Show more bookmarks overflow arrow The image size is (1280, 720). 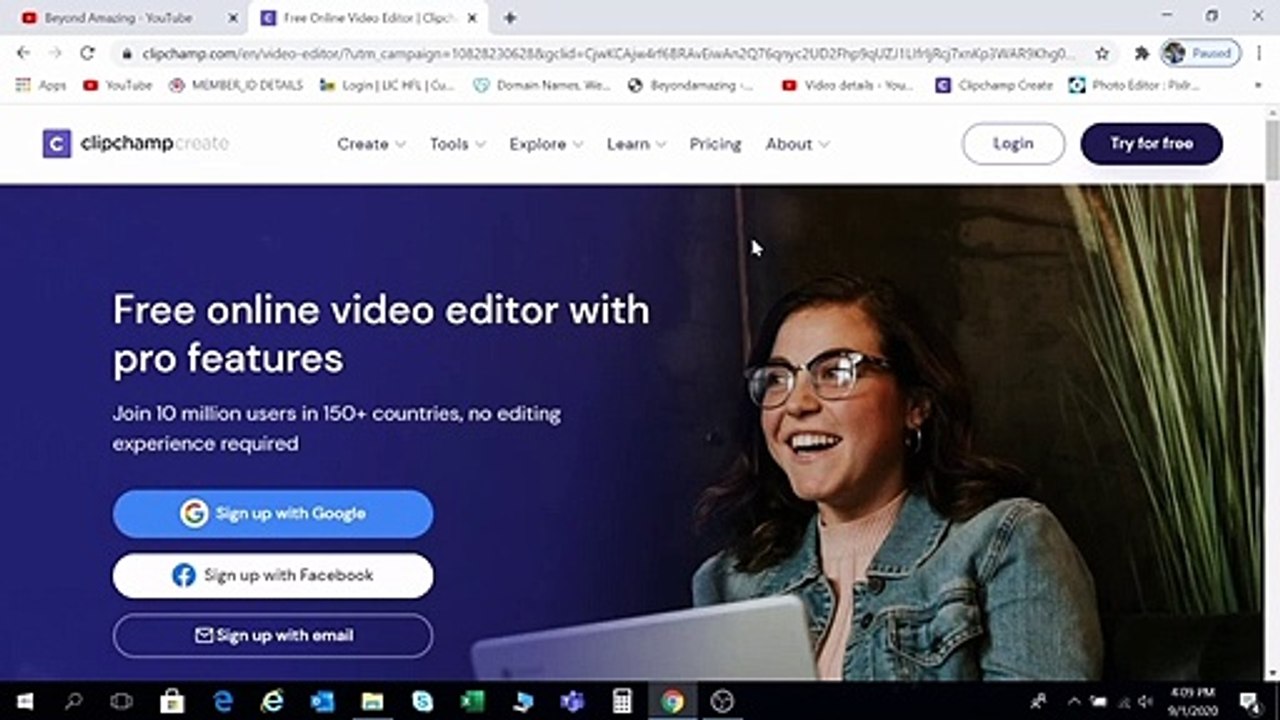coord(1257,85)
